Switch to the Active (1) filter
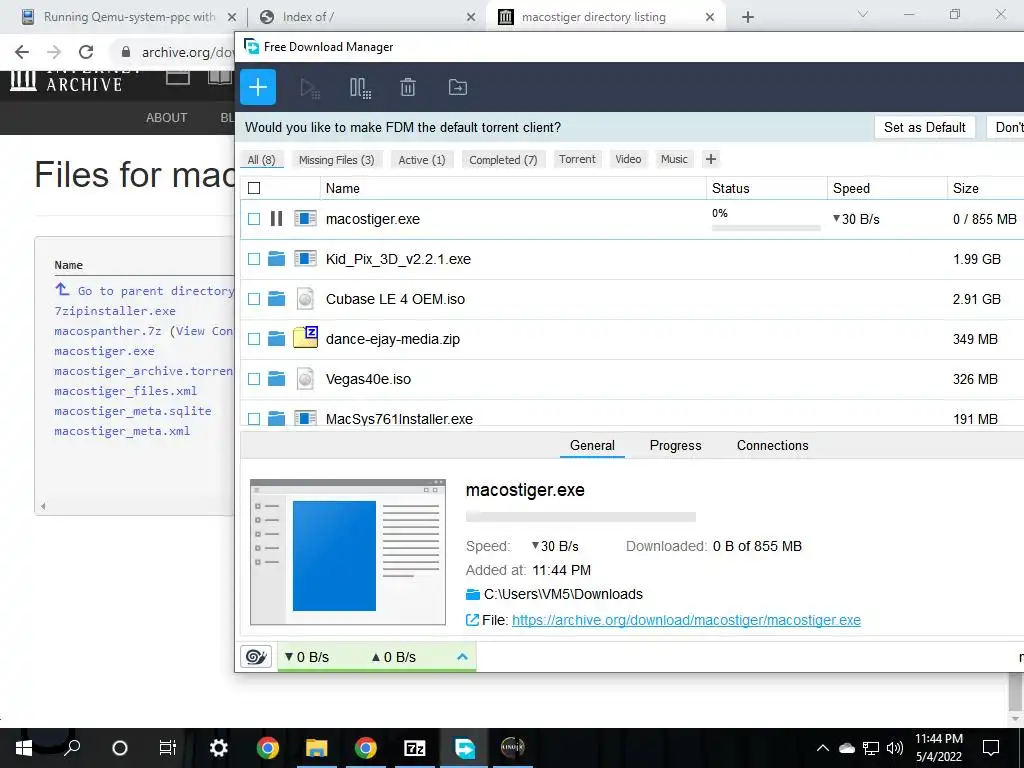The height and width of the screenshot is (768, 1024). coord(422,159)
